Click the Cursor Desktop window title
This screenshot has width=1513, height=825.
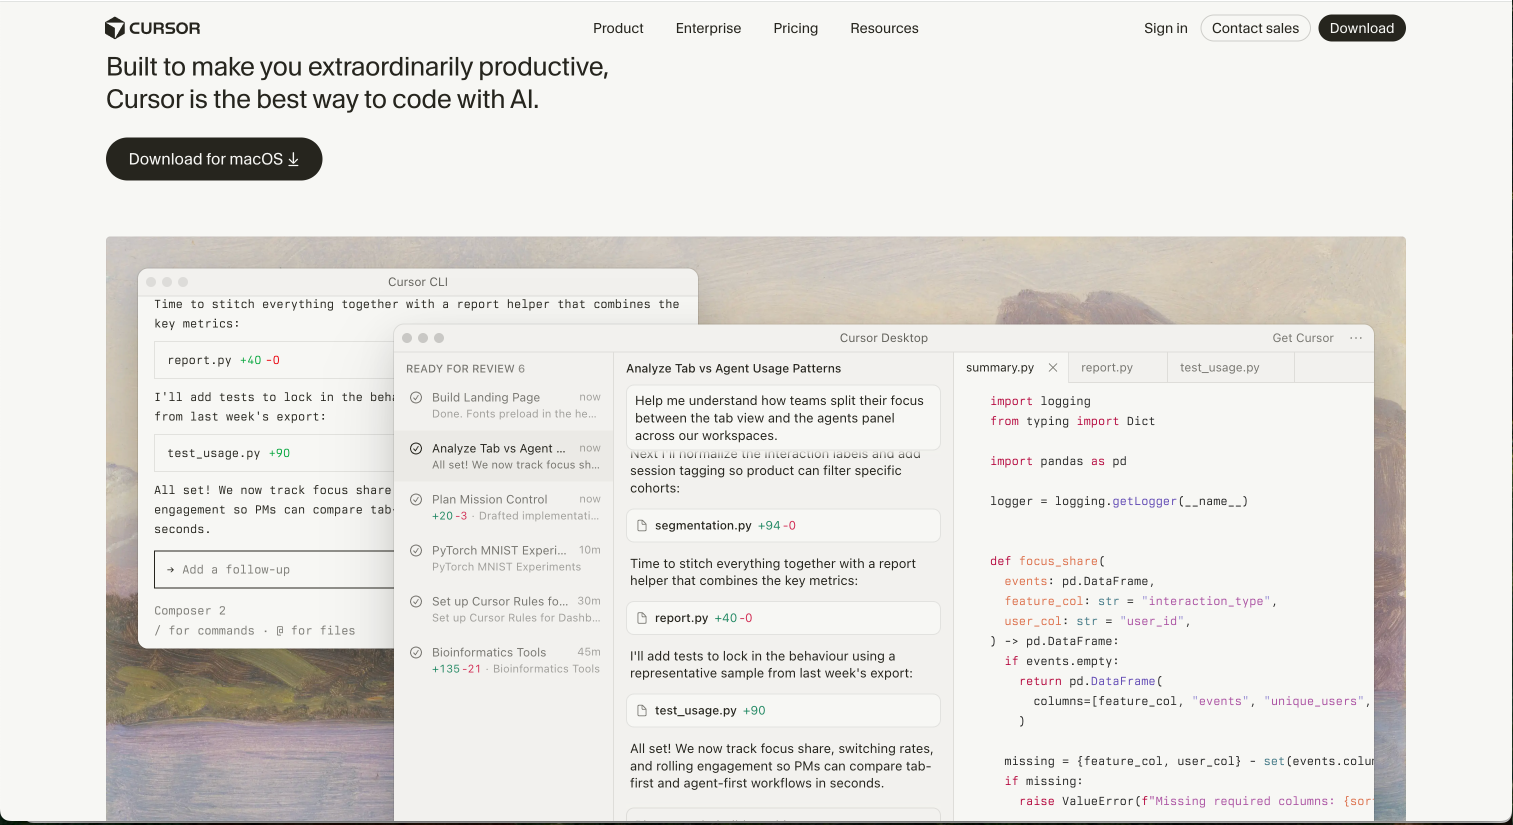884,338
